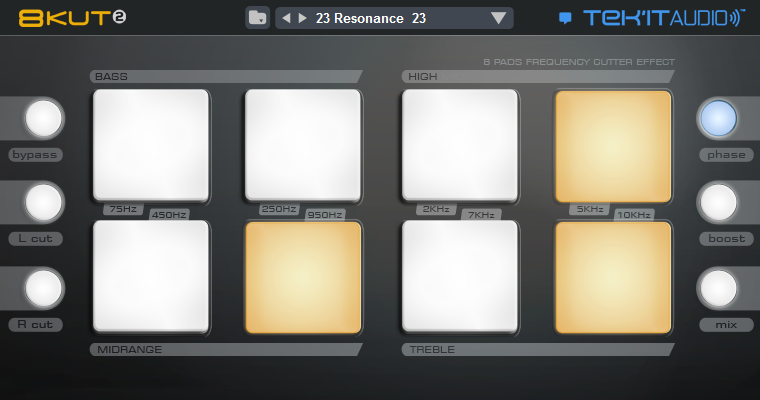Trigger the 7KHz treble pad
The width and height of the screenshot is (760, 400).
(x=460, y=277)
